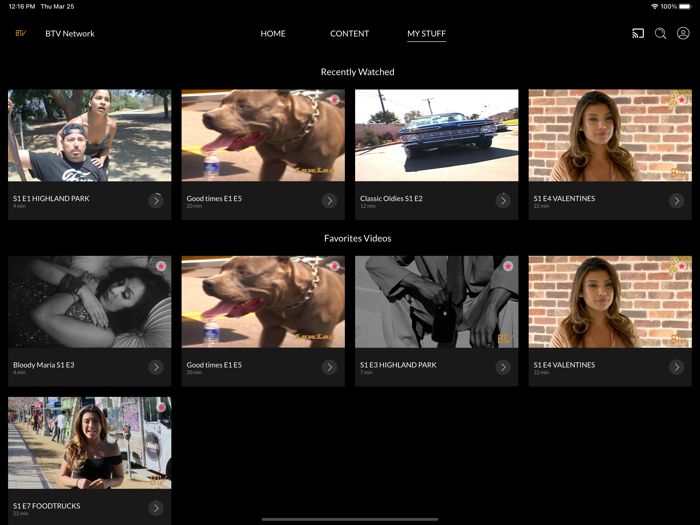The image size is (700, 525).
Task: Play S1 E3 HIGHLAND PARK grayscale thumbnail
Action: click(437, 302)
